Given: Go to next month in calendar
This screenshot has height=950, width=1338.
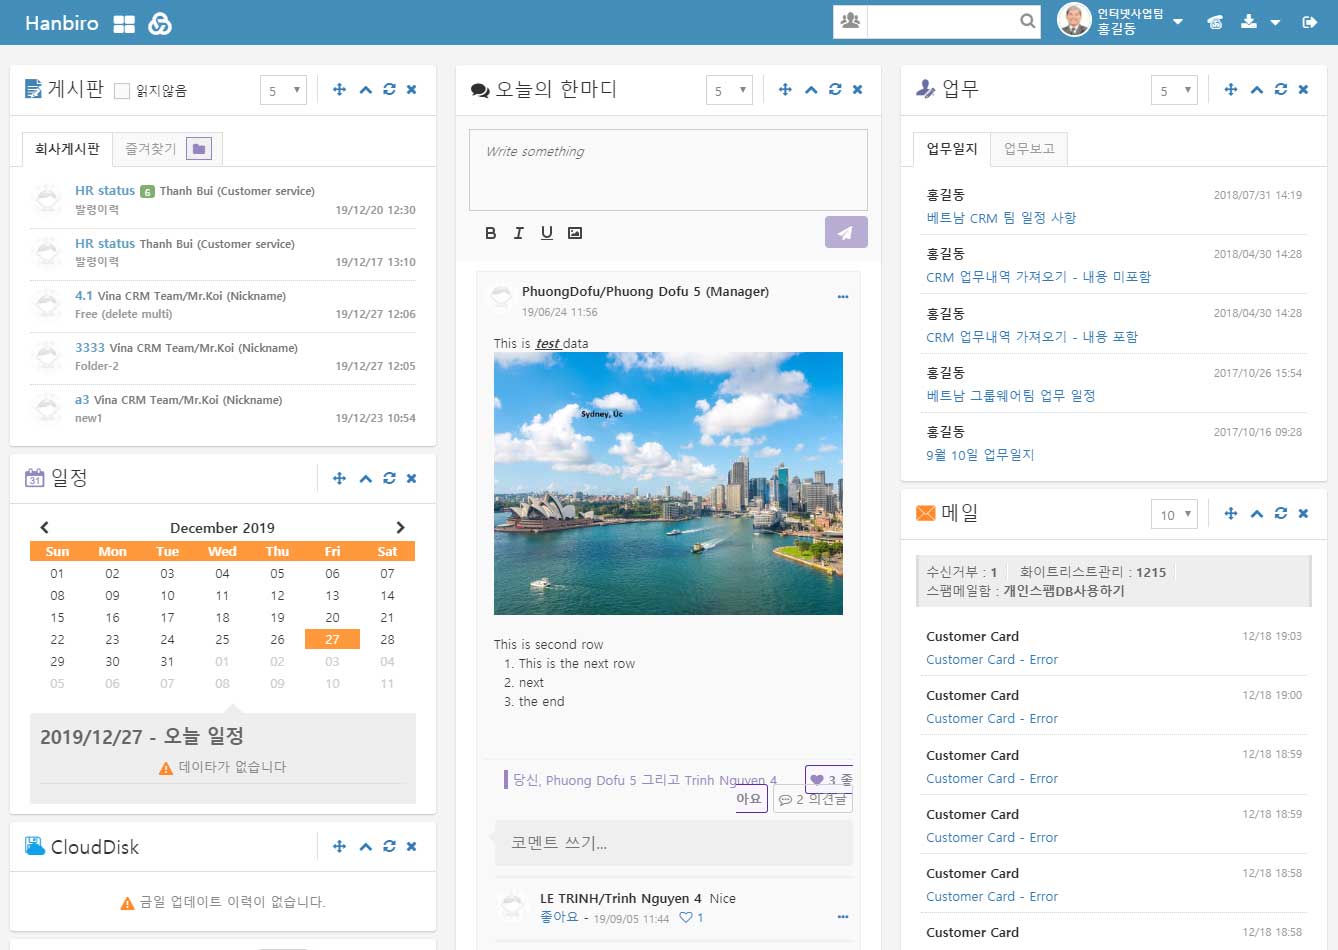Looking at the screenshot, I should 400,527.
